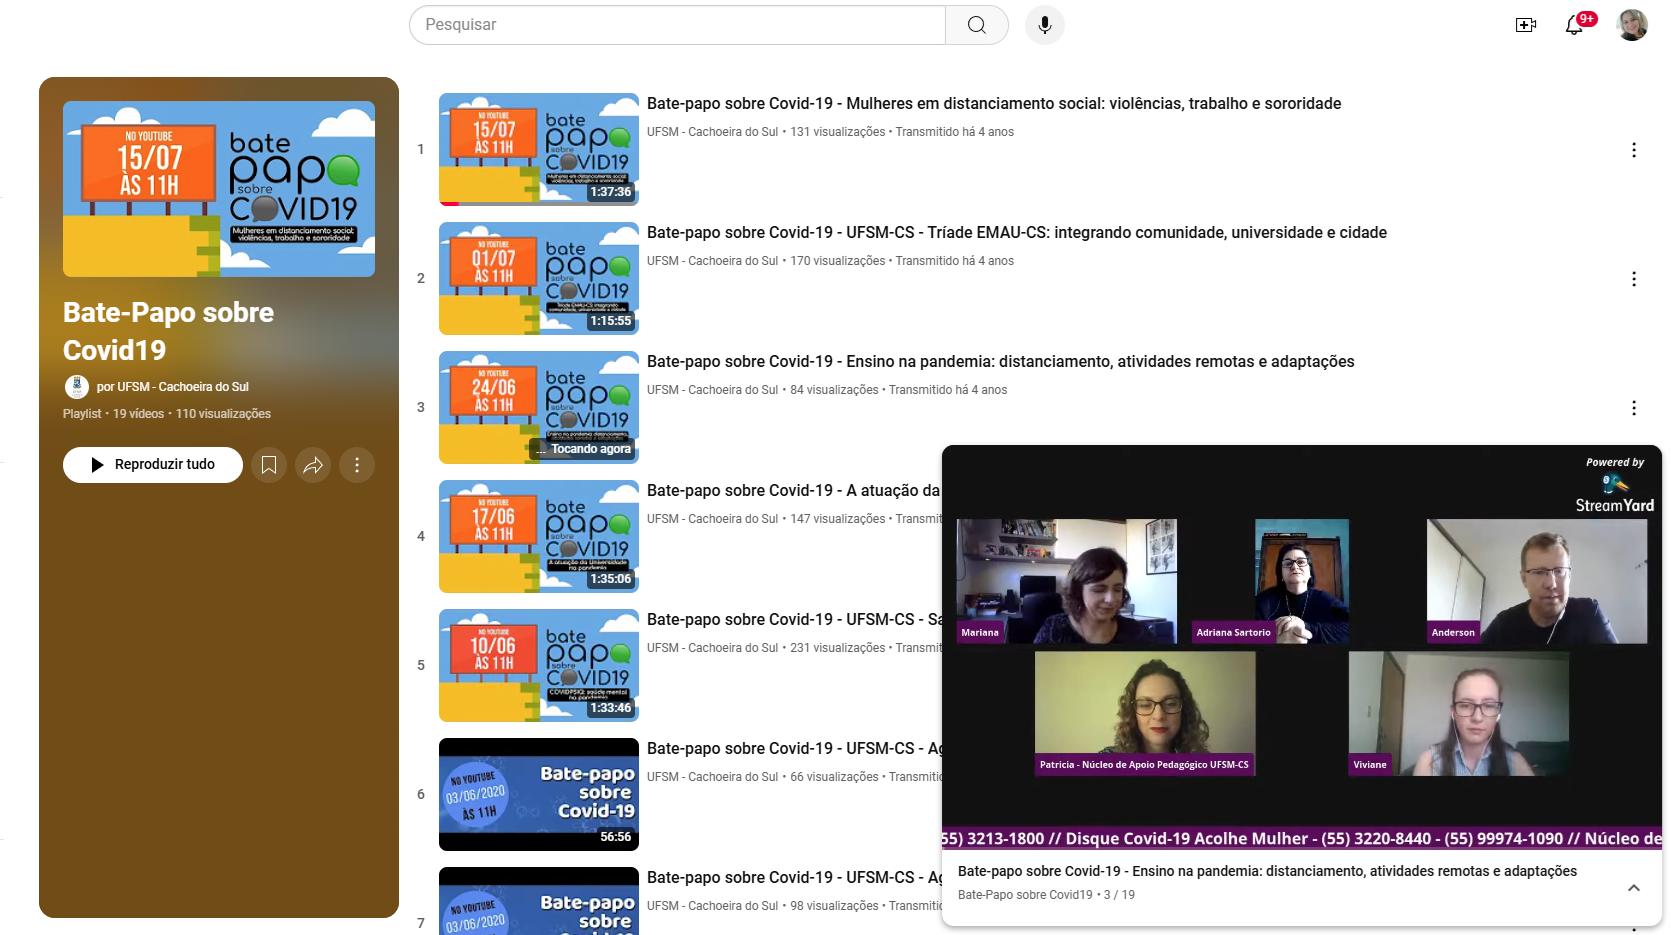The width and height of the screenshot is (1672, 935).
Task: Open options menu for video 1
Action: point(1633,150)
